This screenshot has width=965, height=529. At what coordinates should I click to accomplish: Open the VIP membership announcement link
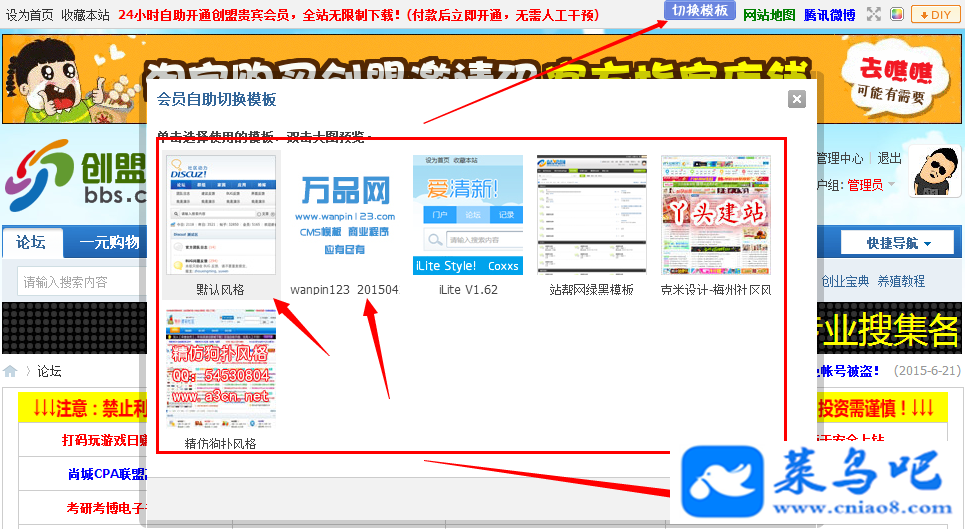point(359,15)
